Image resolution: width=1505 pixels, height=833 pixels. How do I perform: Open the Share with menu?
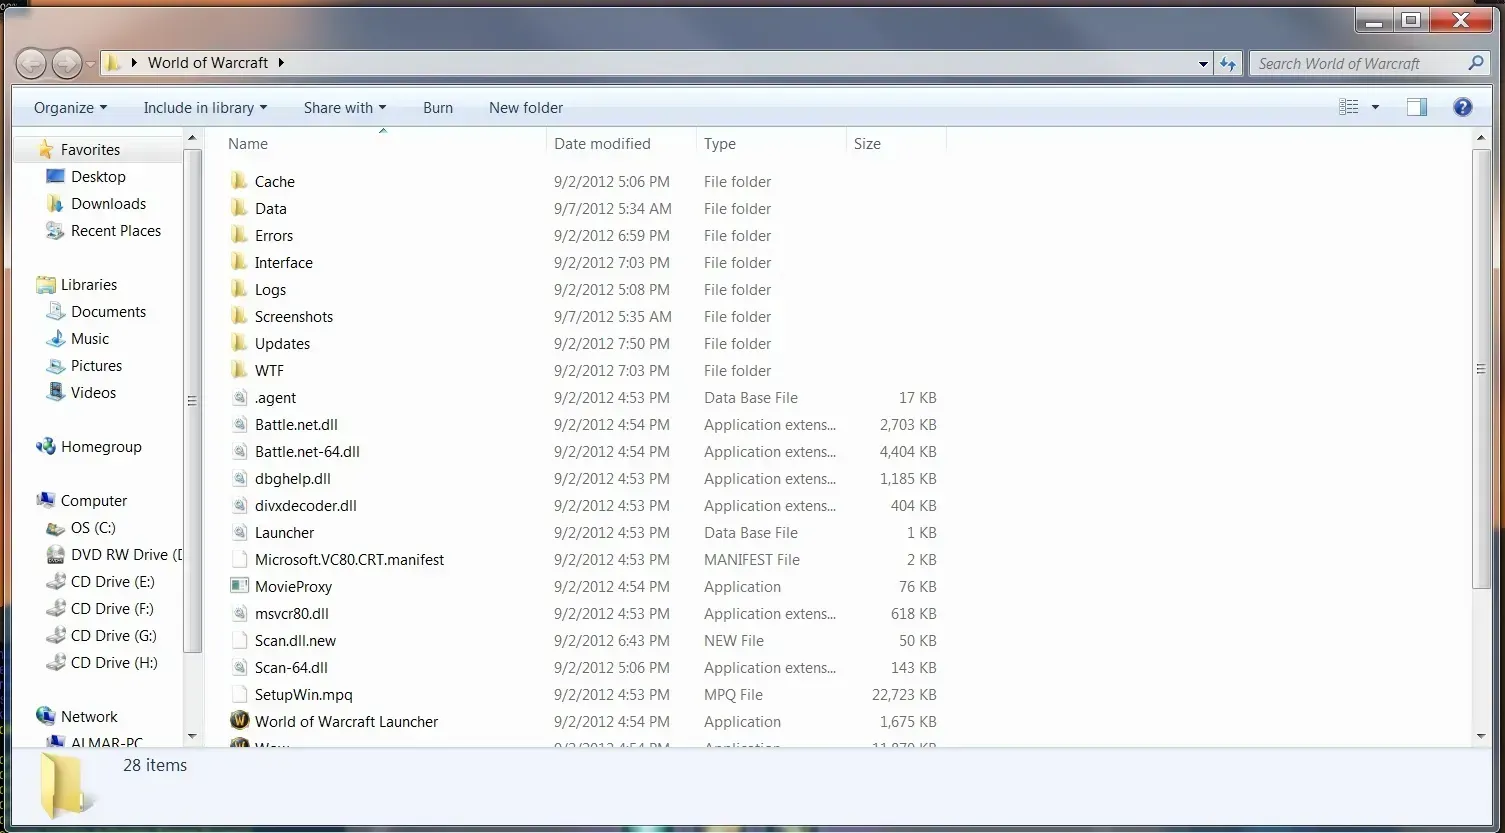[344, 107]
